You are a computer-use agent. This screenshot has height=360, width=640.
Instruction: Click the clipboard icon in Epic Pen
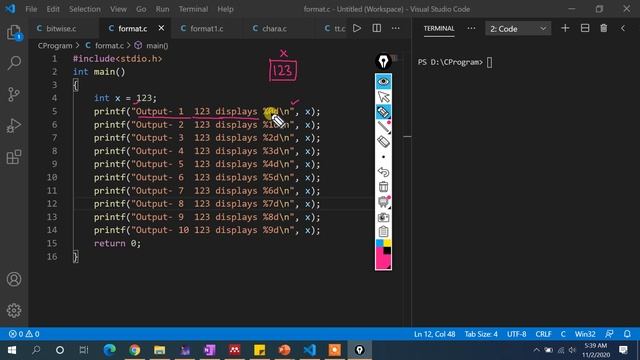point(383,231)
